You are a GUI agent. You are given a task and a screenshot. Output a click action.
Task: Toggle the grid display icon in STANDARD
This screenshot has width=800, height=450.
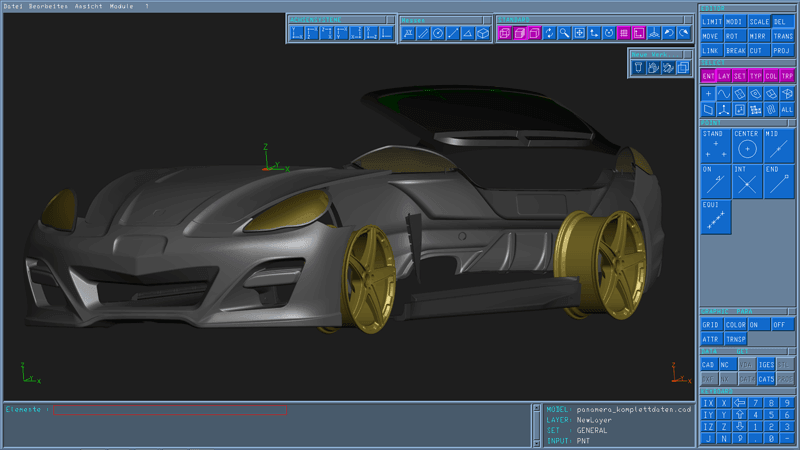624,33
